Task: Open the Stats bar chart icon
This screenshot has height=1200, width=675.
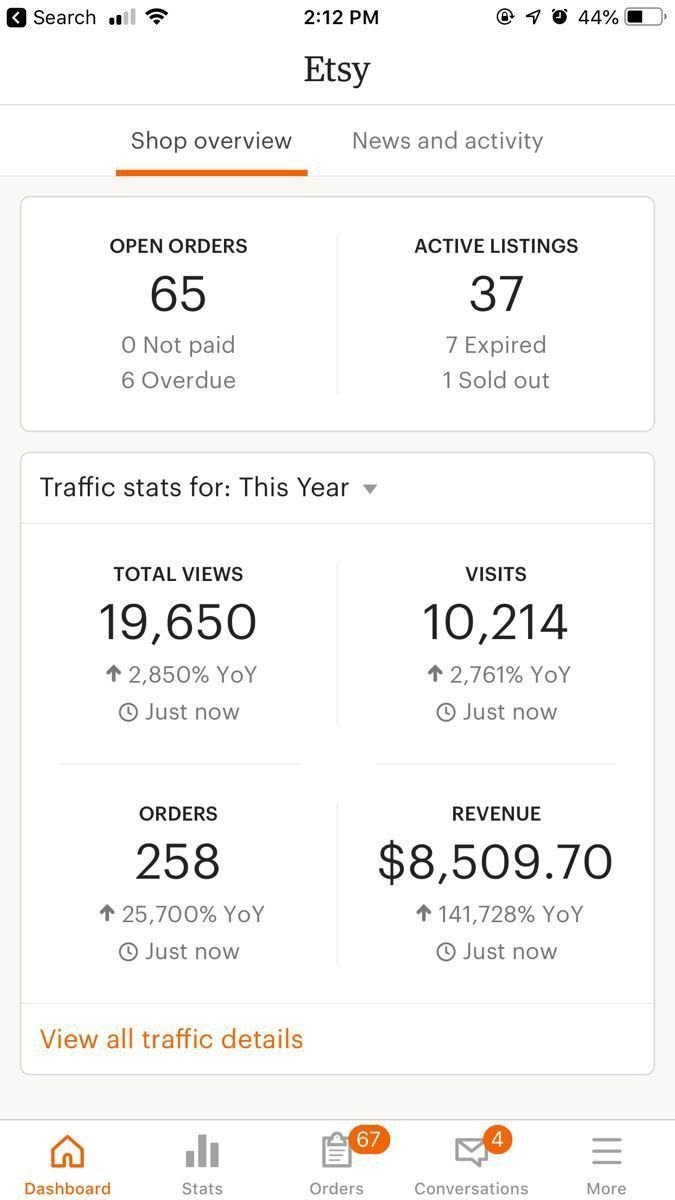Action: (x=202, y=1152)
